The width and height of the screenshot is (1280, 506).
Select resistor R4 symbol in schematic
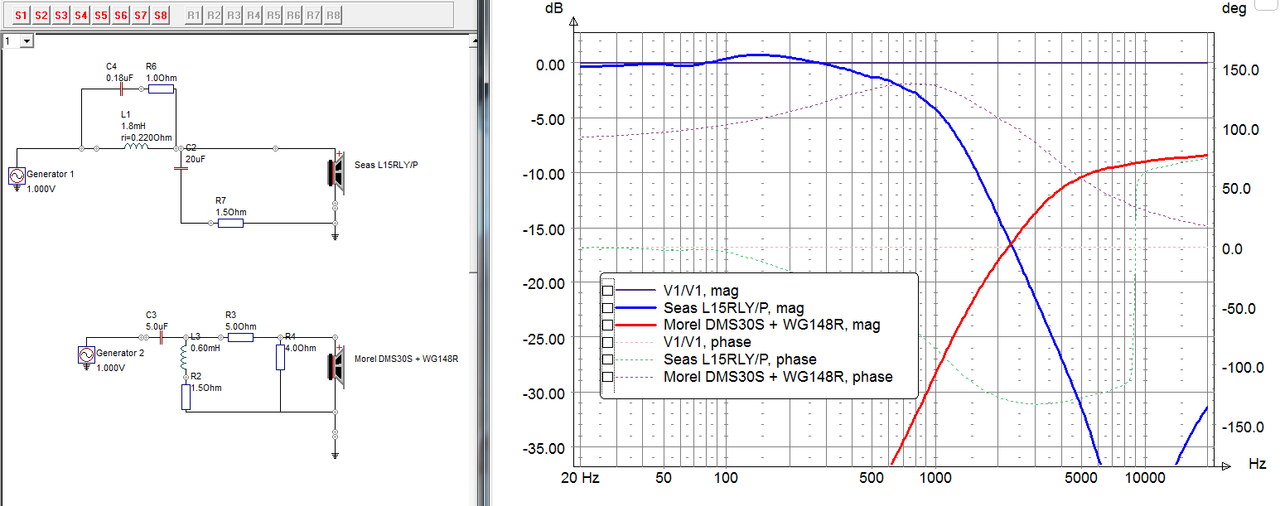click(x=281, y=357)
